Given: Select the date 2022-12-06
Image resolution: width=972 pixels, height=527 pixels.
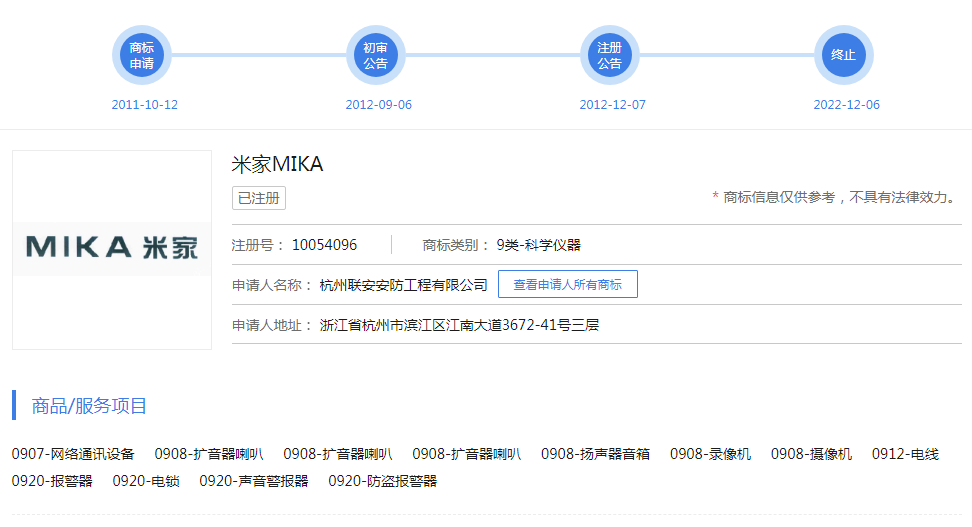Looking at the screenshot, I should click(x=847, y=105).
